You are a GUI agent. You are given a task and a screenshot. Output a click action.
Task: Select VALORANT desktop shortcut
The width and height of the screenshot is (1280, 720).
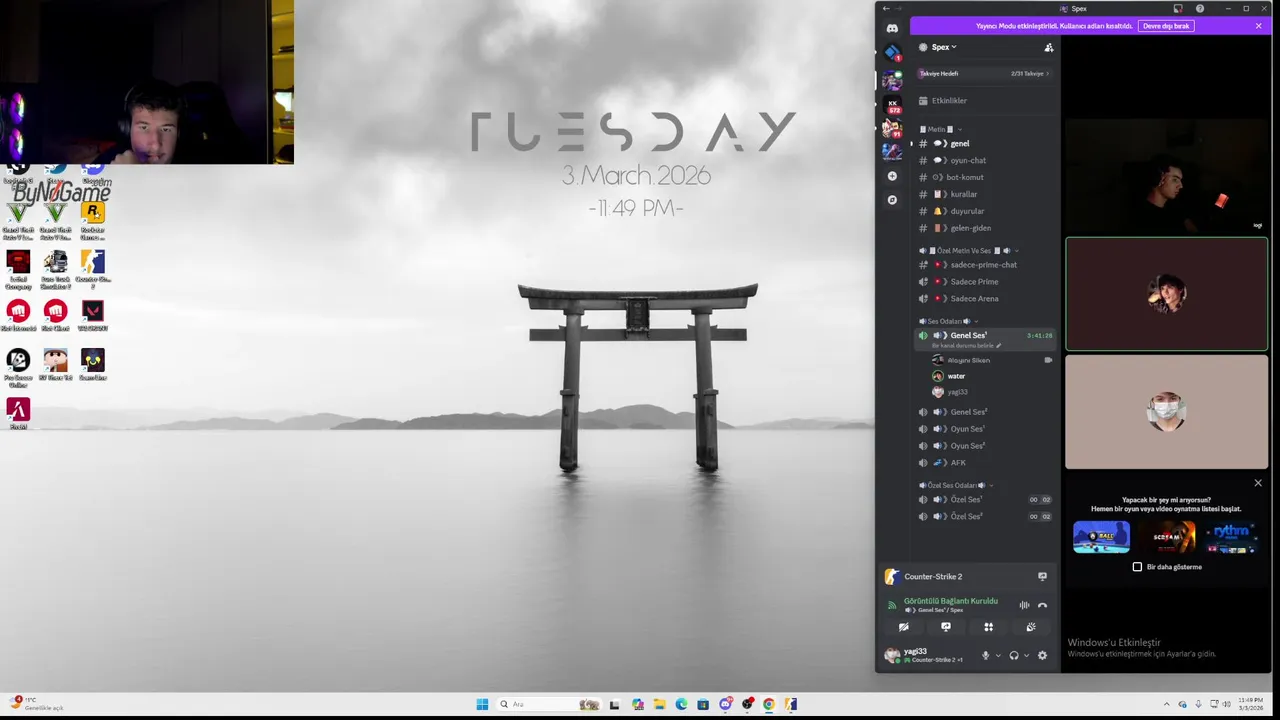point(93,316)
